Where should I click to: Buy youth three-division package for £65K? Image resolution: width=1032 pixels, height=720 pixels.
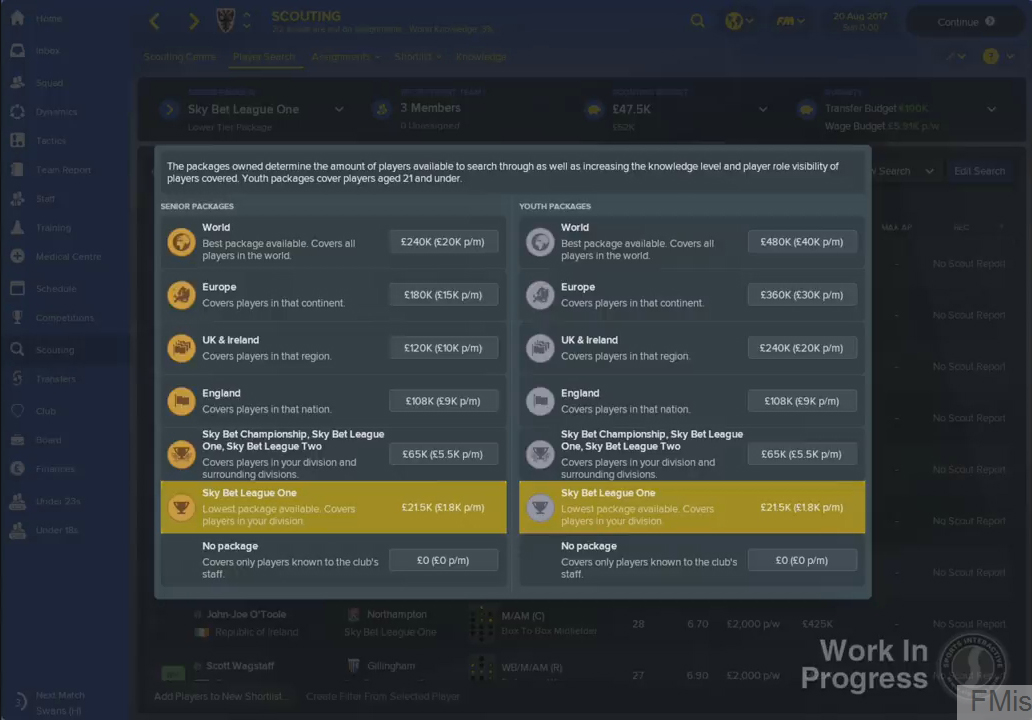click(x=802, y=454)
